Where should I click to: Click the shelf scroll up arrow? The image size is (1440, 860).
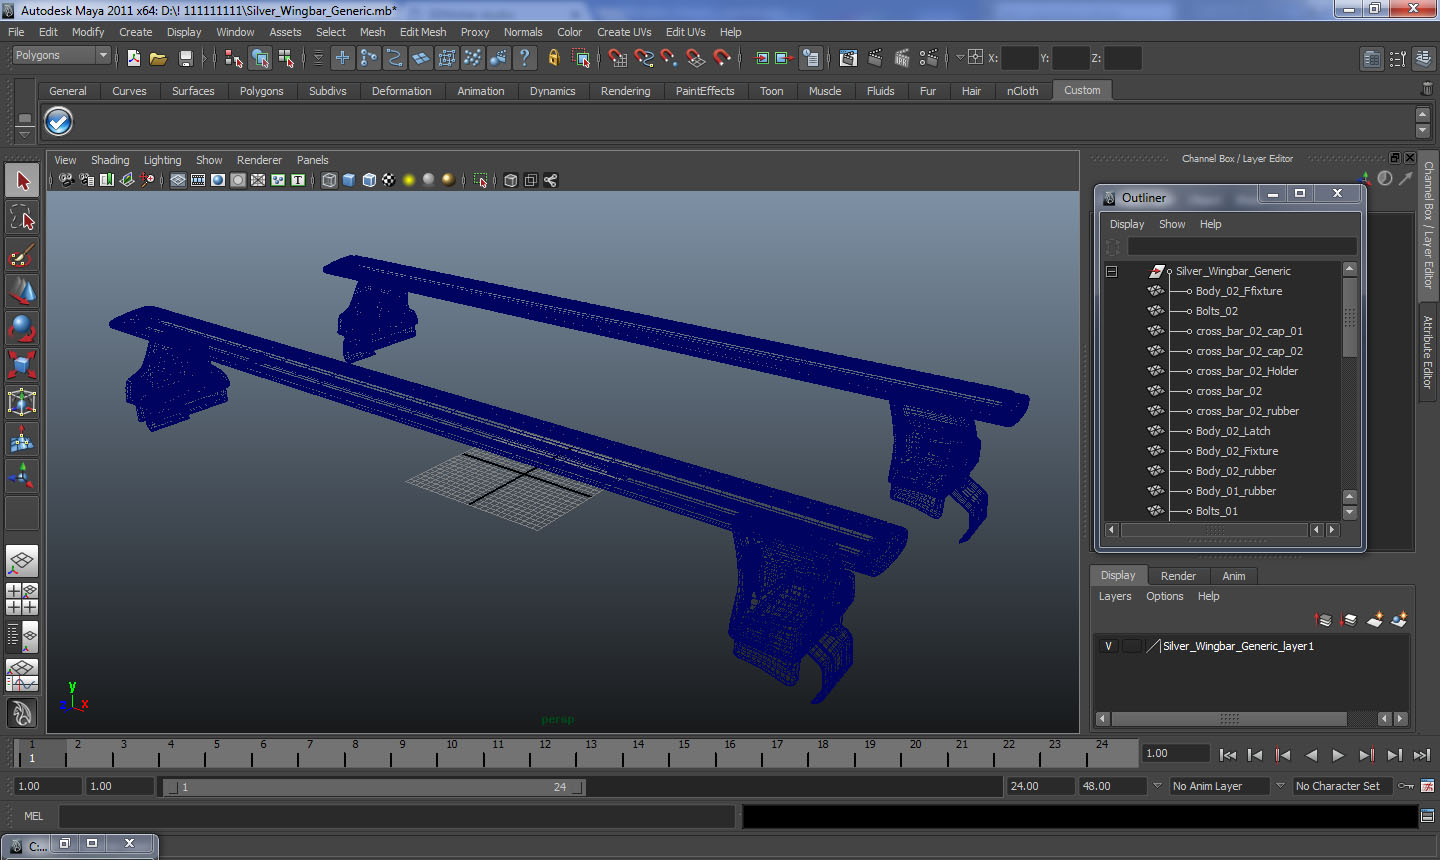click(x=1423, y=116)
